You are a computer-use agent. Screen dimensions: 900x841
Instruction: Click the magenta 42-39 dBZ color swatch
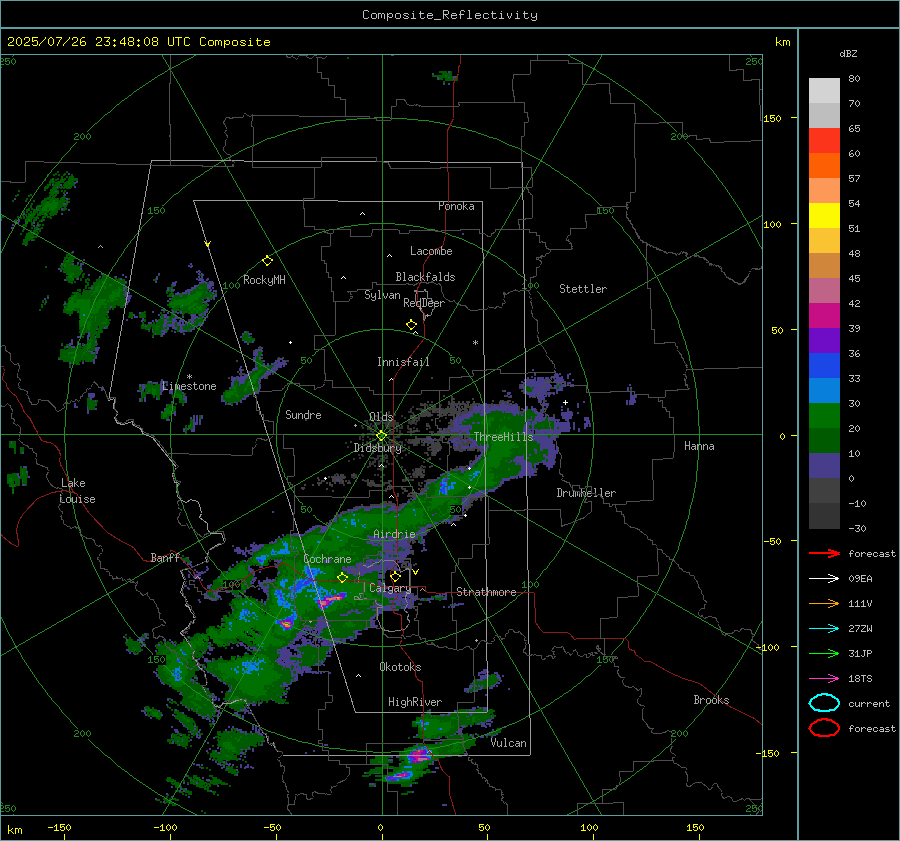click(x=824, y=316)
